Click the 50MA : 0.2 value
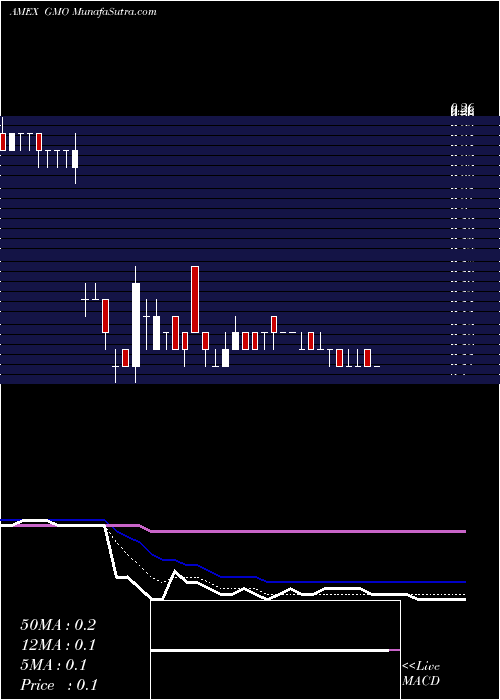Screen dimensions: 500x700 tap(58, 625)
